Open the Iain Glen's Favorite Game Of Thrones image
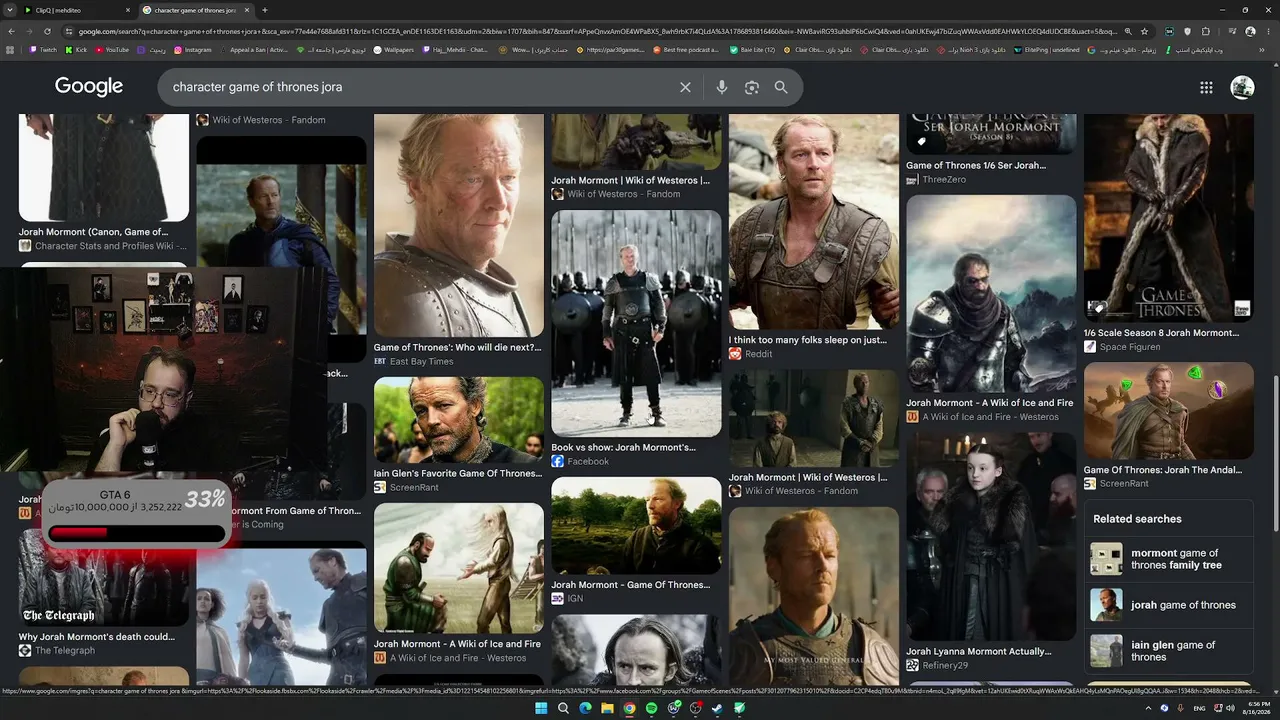 pyautogui.click(x=459, y=420)
